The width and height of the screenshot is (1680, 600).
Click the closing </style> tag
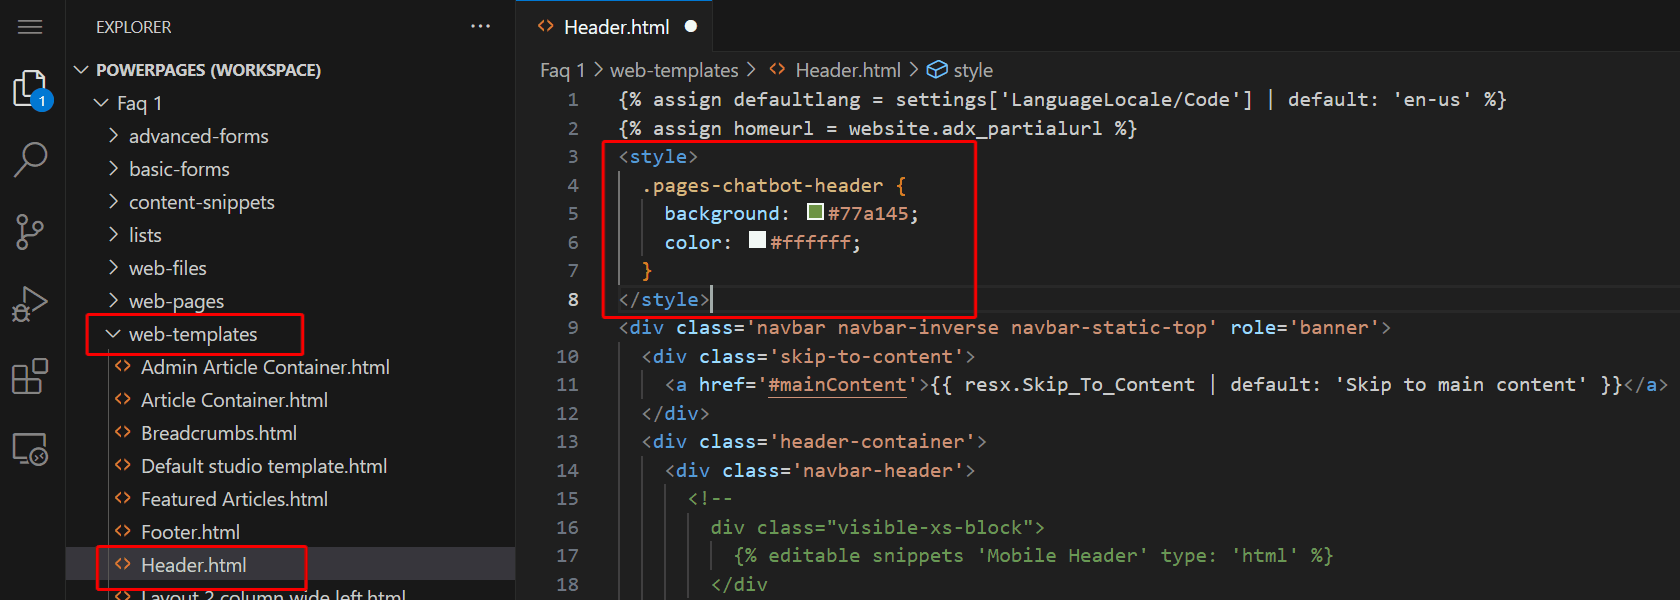[664, 300]
